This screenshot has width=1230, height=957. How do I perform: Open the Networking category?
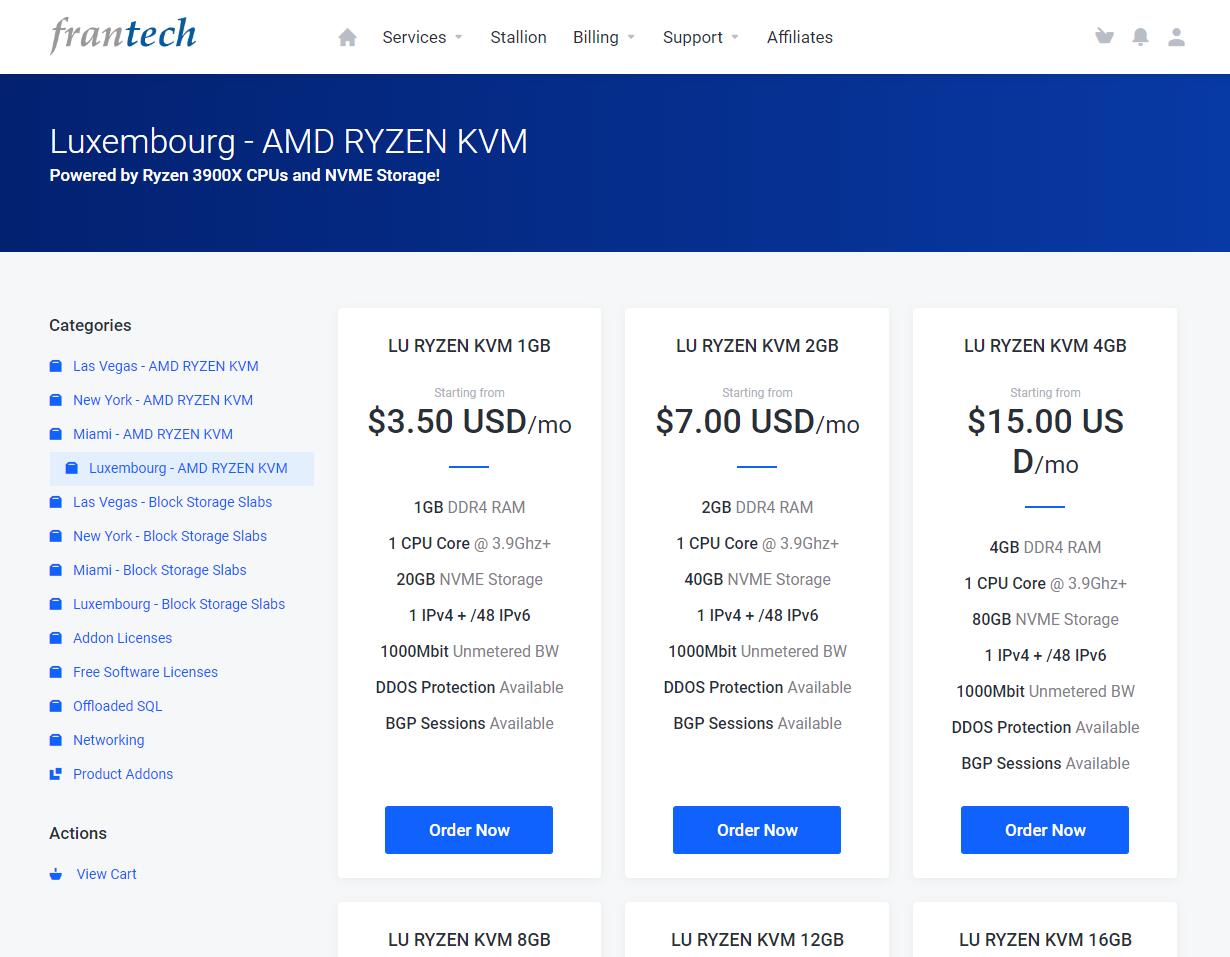click(108, 740)
